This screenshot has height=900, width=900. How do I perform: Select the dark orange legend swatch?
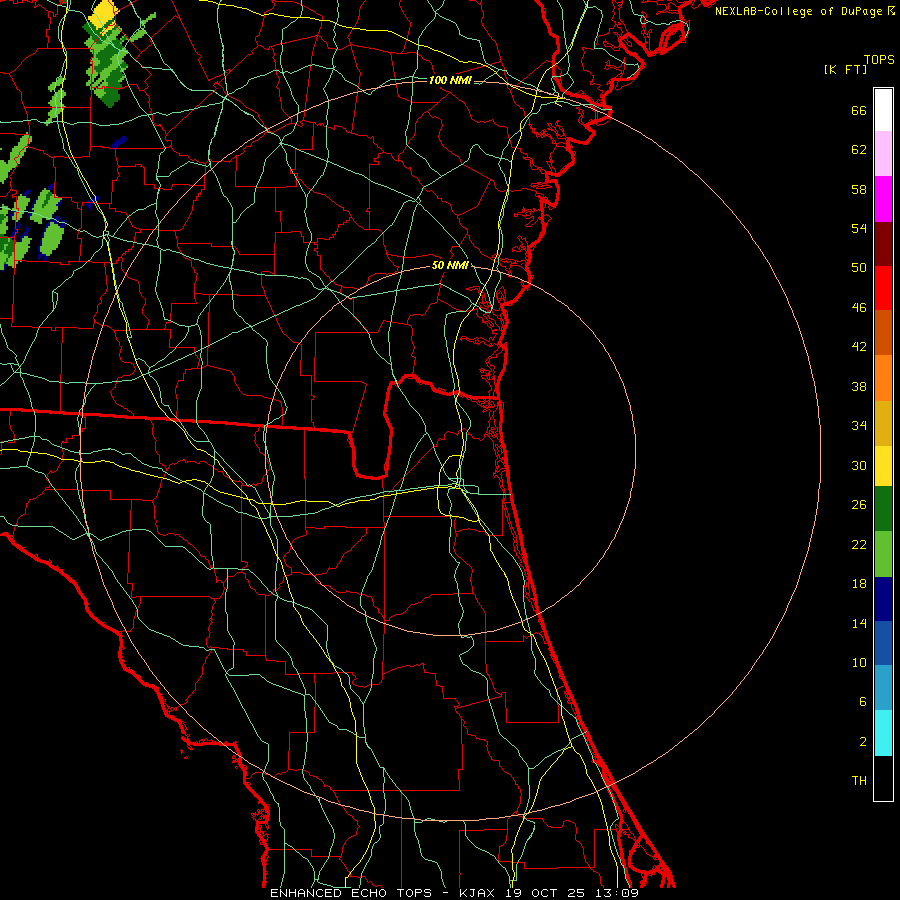[x=883, y=332]
